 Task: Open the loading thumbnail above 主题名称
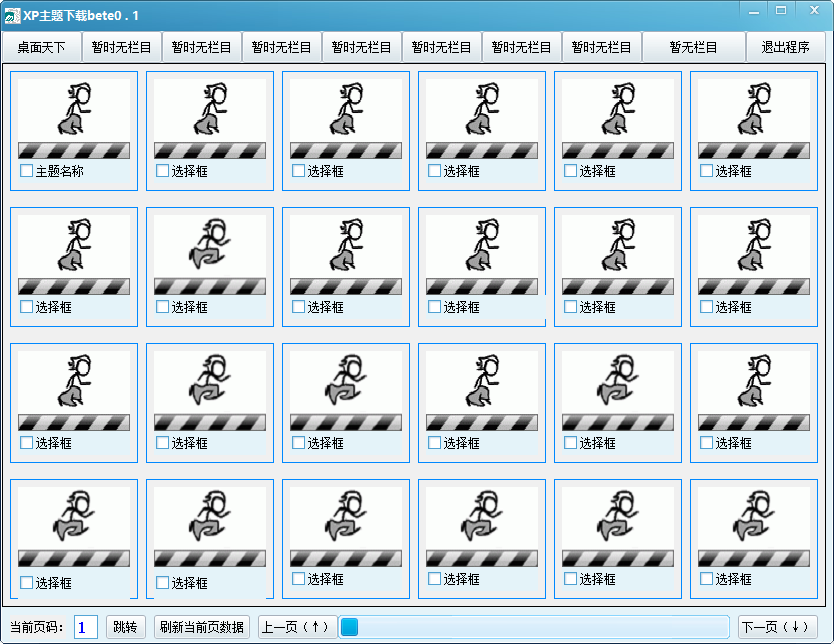[x=74, y=119]
